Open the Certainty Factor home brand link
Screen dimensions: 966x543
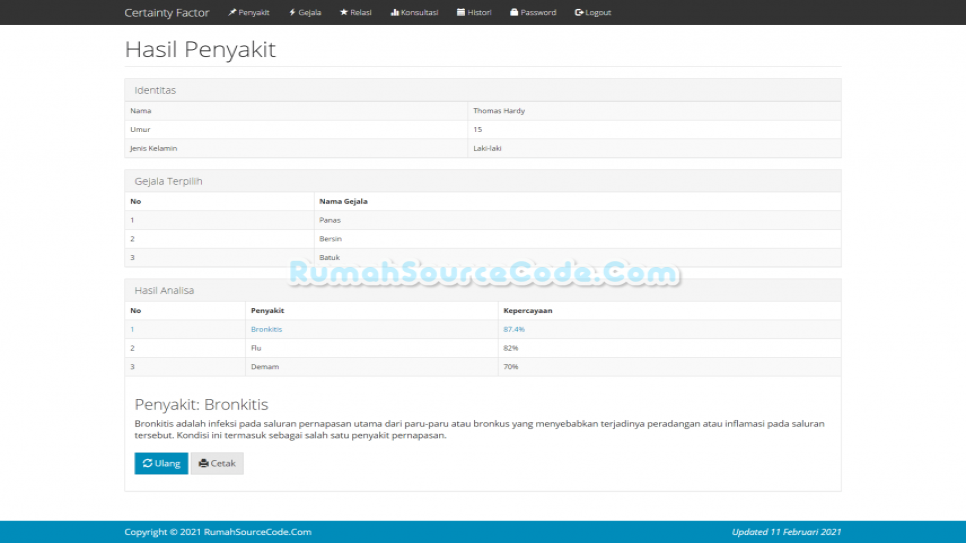[x=166, y=12]
